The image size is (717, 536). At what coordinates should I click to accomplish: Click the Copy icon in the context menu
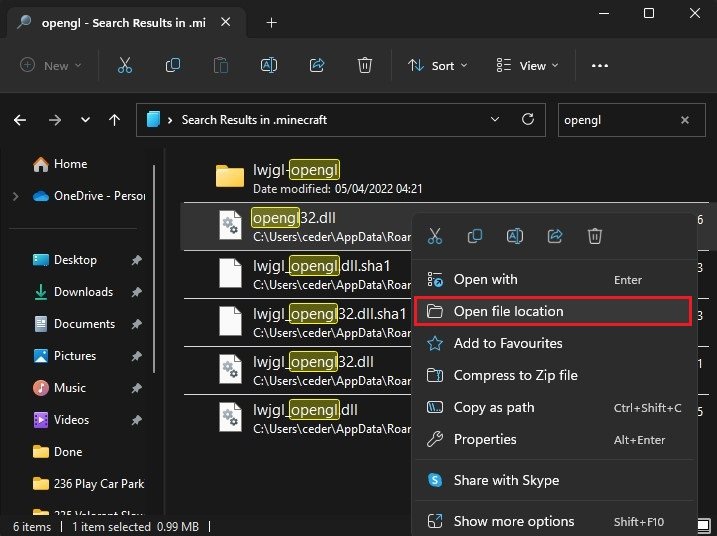pyautogui.click(x=474, y=236)
